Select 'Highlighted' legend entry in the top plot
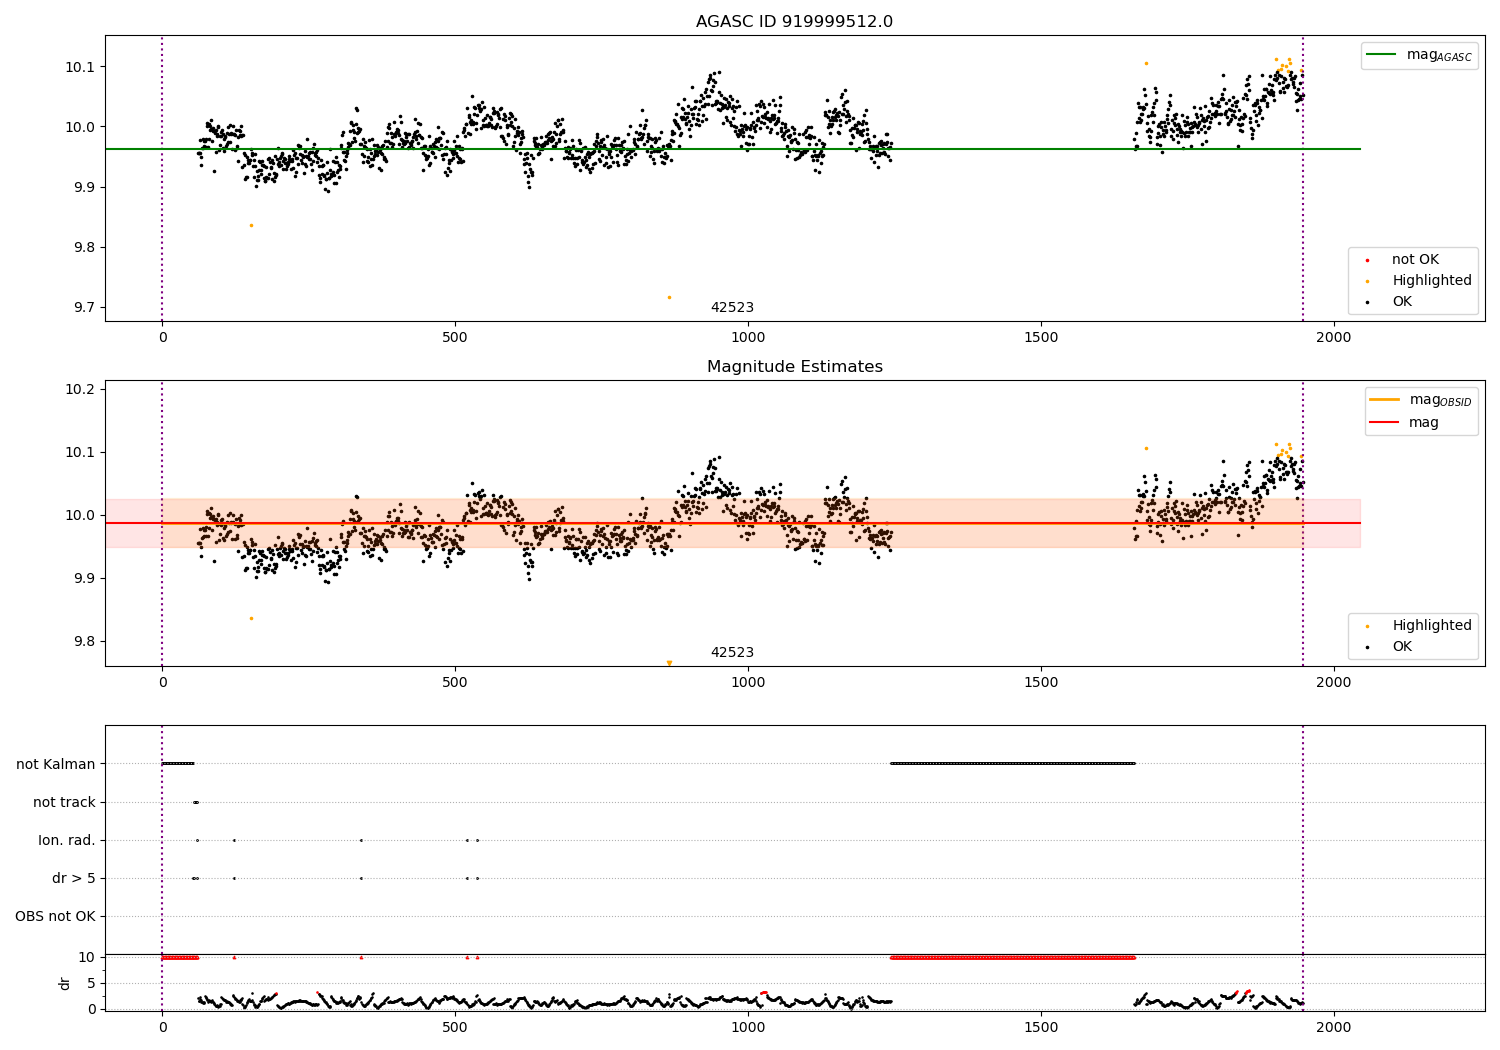This screenshot has height=1050, width=1500. (x=1432, y=281)
